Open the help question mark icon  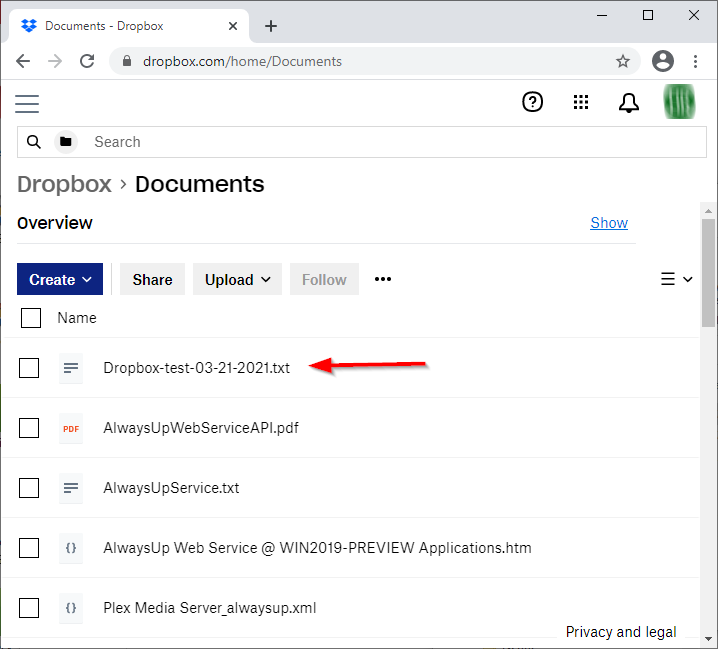click(x=532, y=102)
